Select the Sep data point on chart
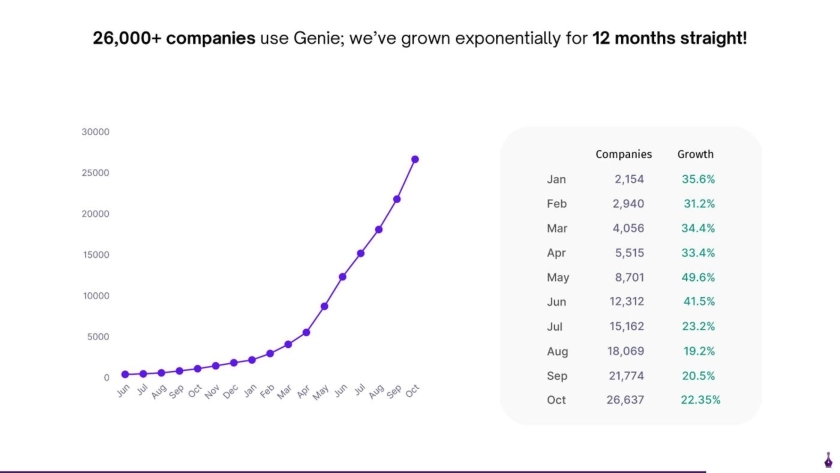 [x=397, y=199]
